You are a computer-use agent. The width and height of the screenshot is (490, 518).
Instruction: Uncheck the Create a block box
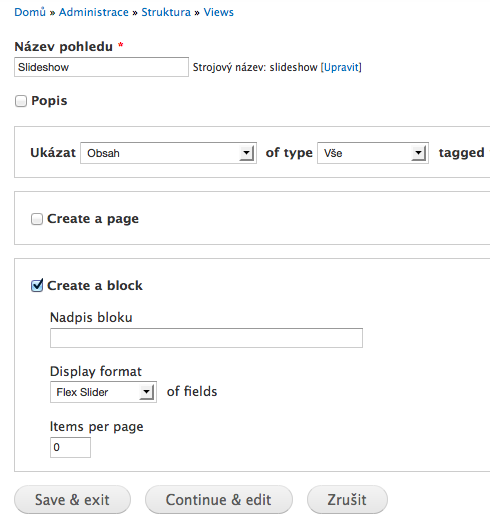[37, 286]
